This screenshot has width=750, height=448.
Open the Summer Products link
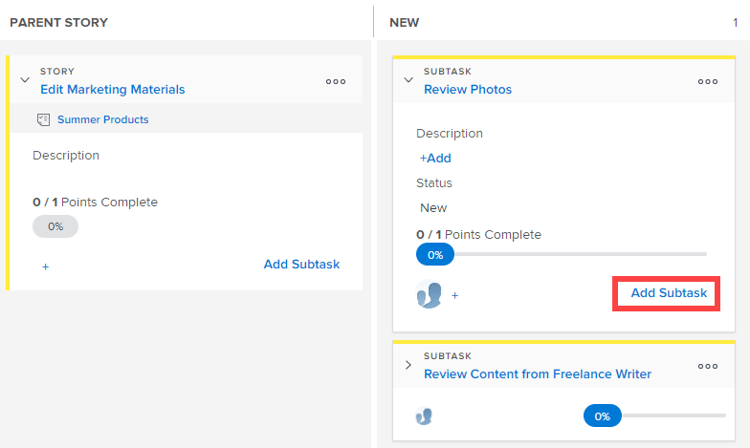103,120
